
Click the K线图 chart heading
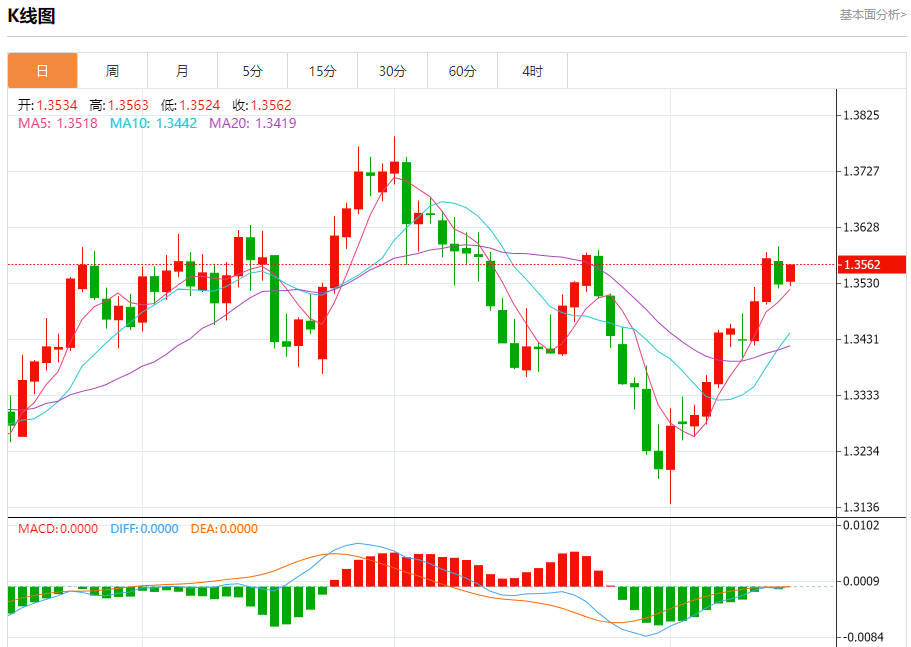coord(31,16)
